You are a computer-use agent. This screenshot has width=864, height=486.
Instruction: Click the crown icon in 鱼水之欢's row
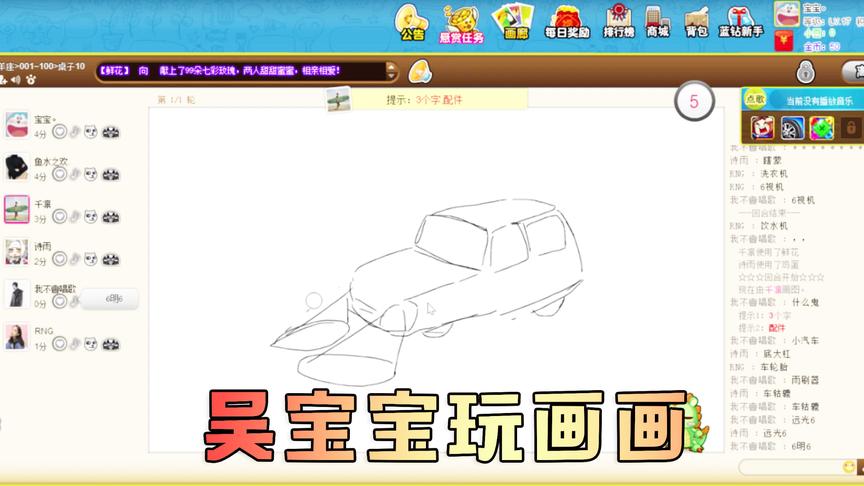(111, 175)
